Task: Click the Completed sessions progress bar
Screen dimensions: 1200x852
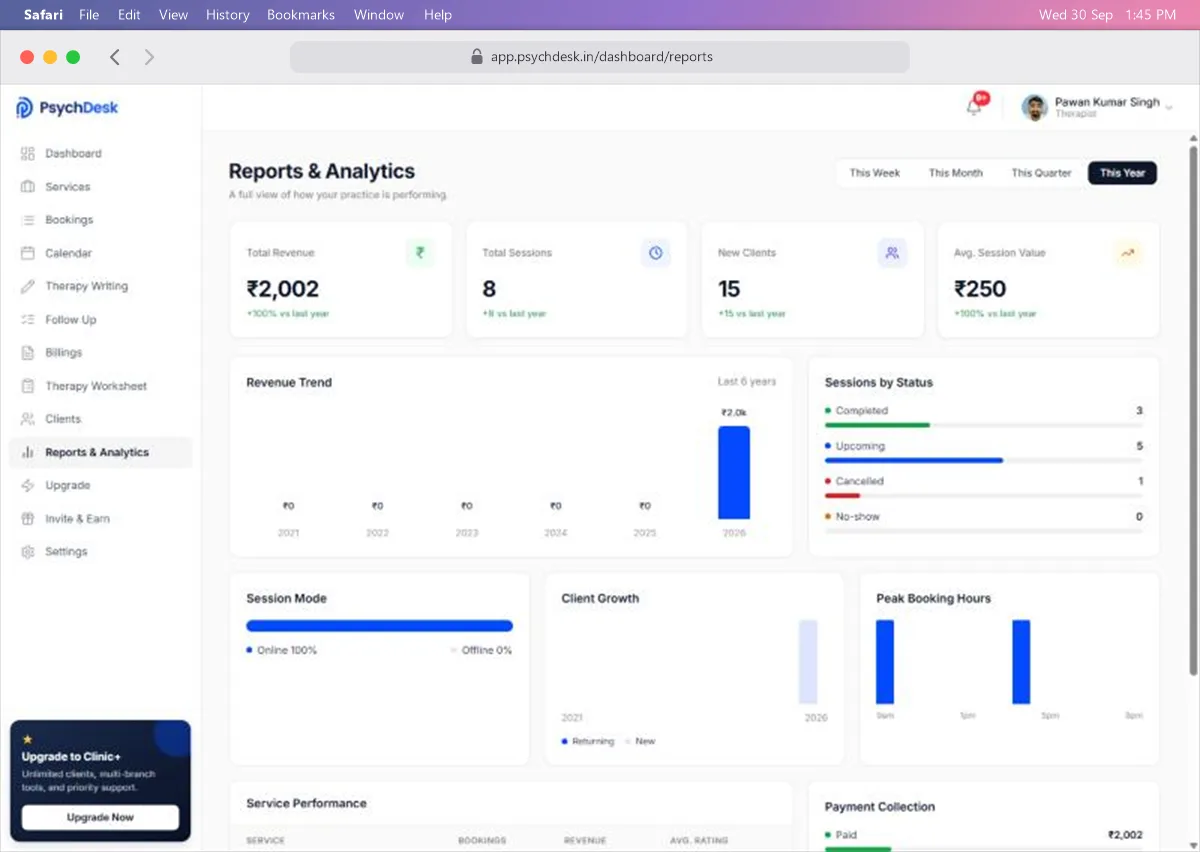Action: (984, 425)
